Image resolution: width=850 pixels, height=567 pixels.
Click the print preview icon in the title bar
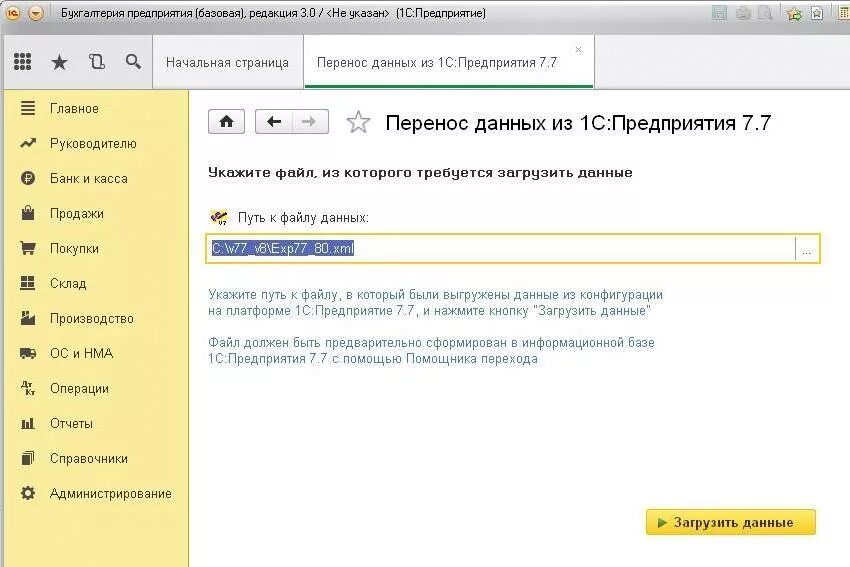[766, 13]
